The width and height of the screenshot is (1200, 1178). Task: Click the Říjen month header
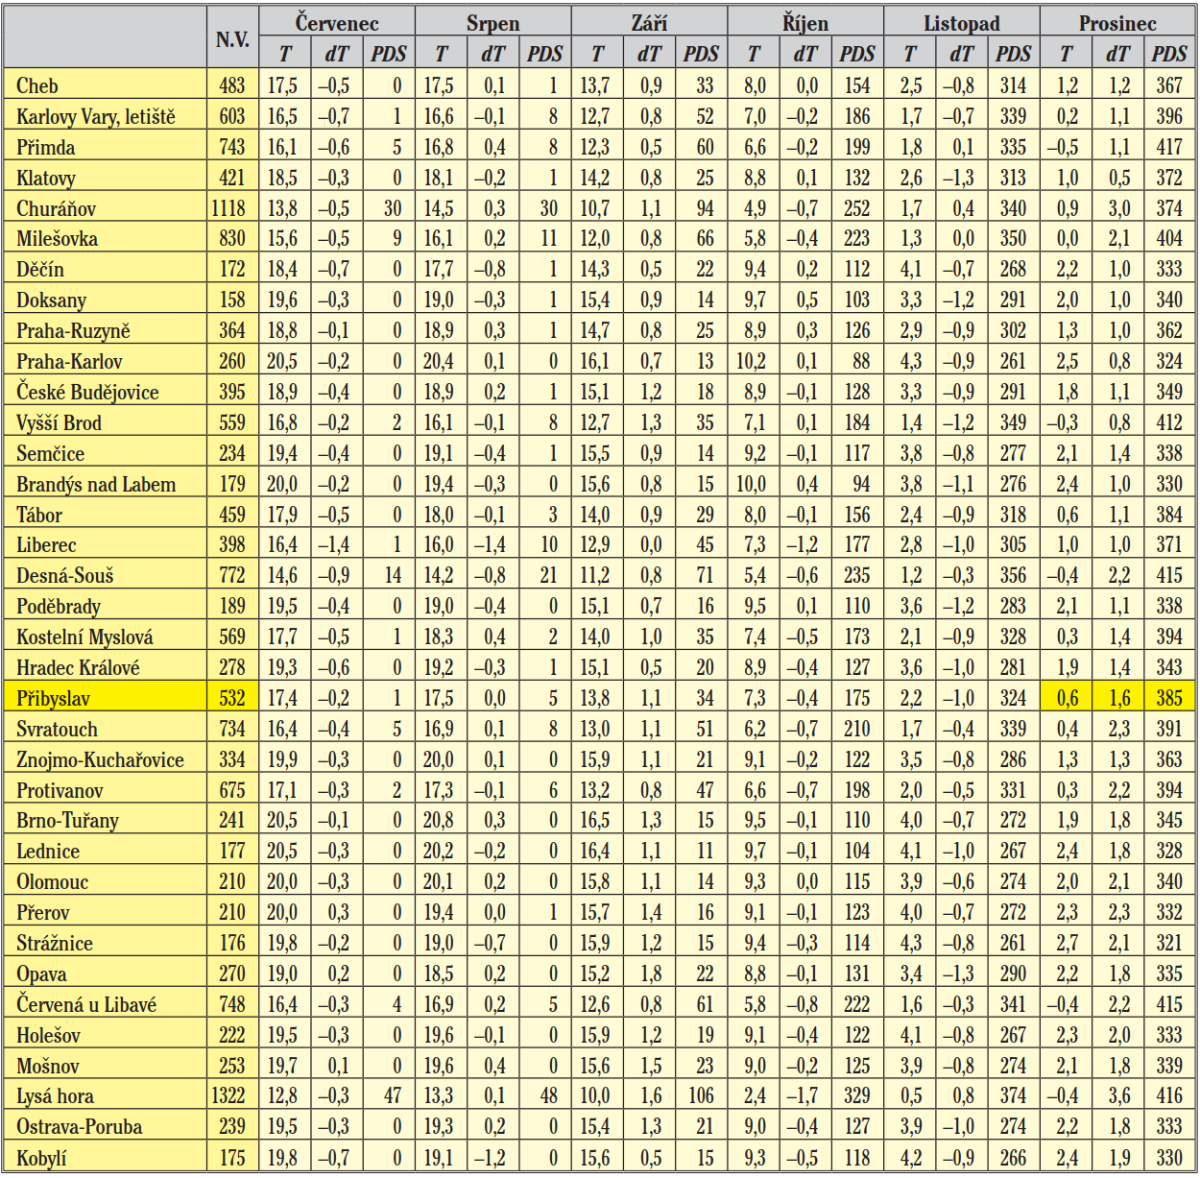805,22
